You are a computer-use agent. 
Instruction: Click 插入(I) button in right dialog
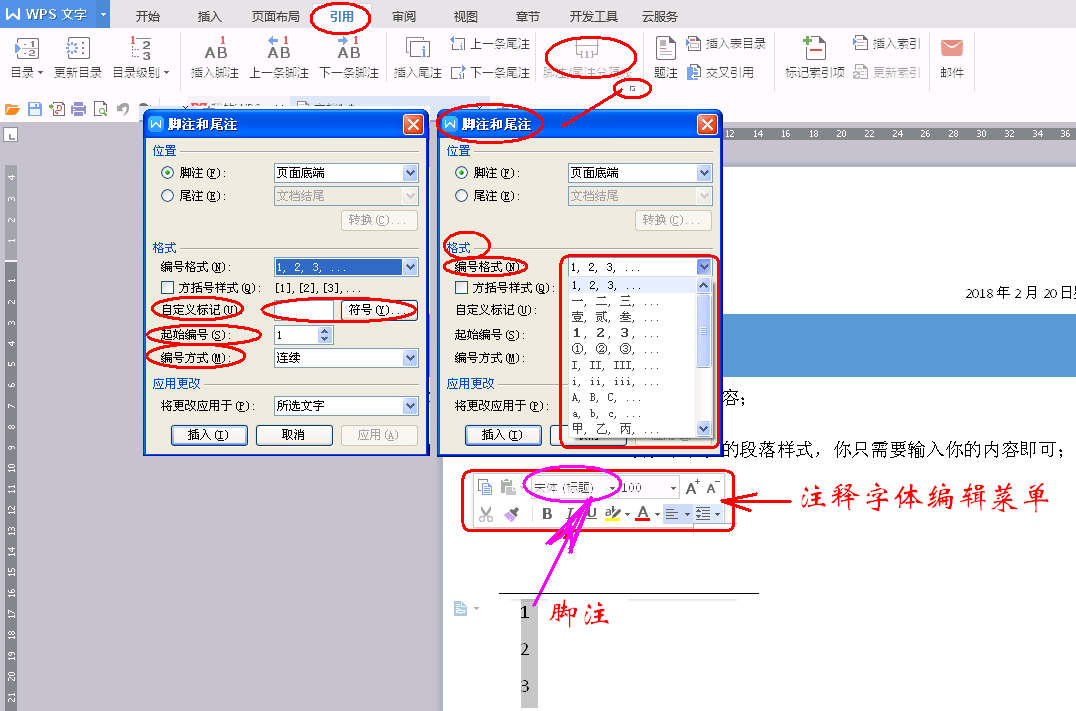503,435
